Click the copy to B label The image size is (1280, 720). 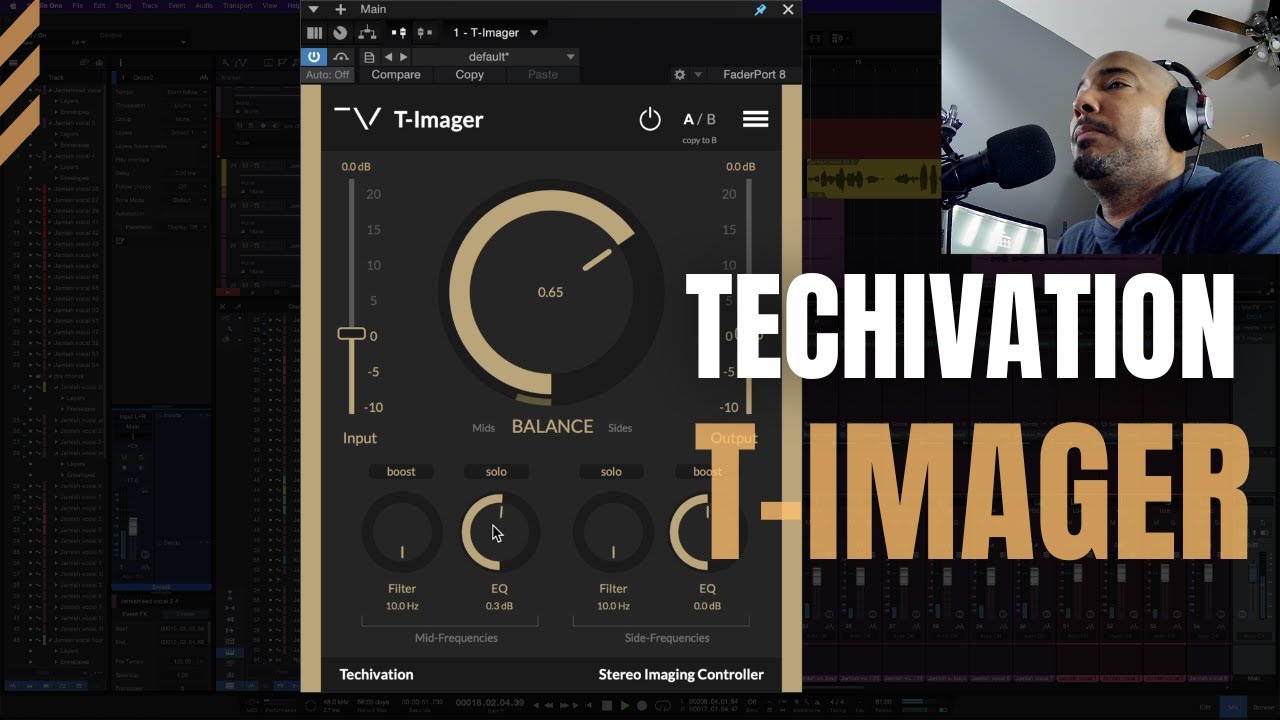(x=699, y=141)
